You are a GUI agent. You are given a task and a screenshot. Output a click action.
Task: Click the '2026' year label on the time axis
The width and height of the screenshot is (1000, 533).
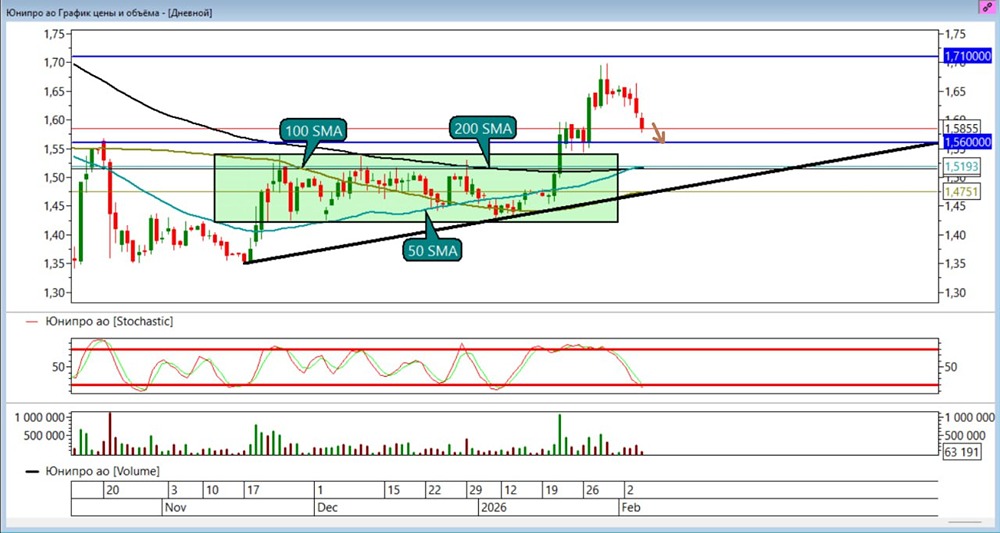pyautogui.click(x=492, y=508)
